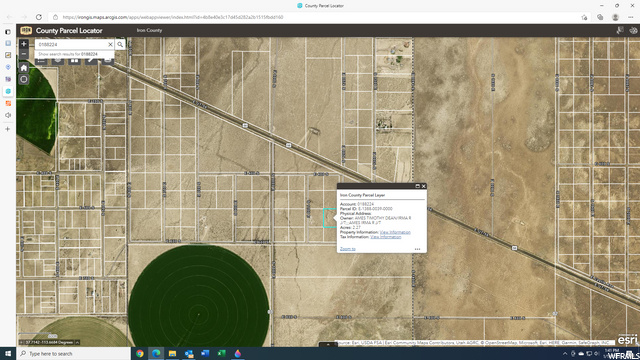Open second sidebar app icon
This screenshot has width=640, height=360.
(x=8, y=43)
